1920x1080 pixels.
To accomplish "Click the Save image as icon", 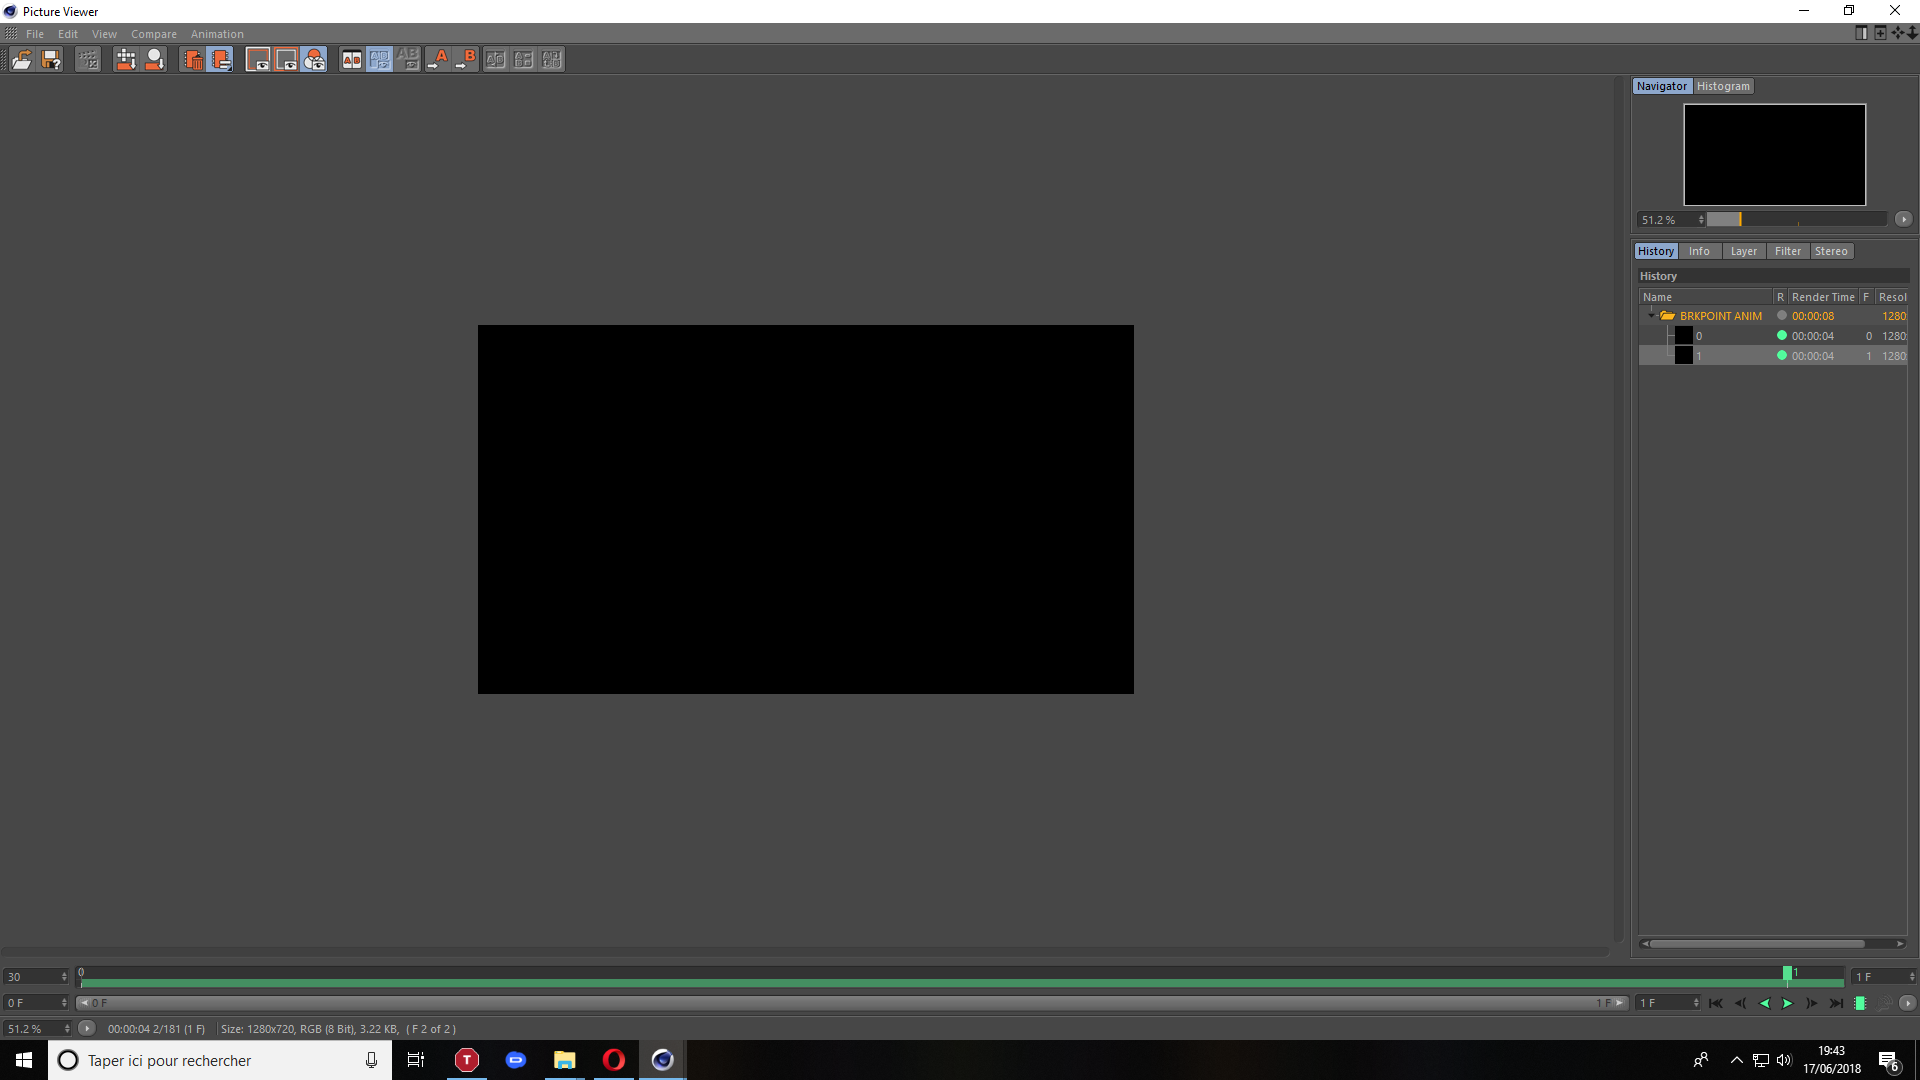I will [51, 60].
